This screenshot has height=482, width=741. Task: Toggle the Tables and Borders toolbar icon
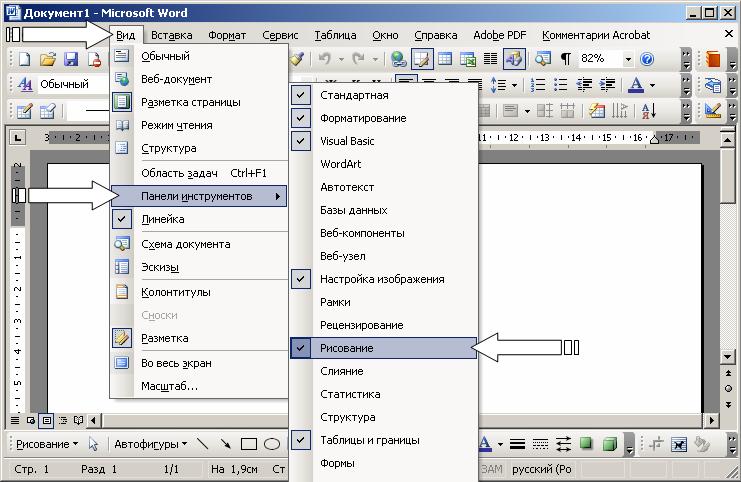click(422, 59)
